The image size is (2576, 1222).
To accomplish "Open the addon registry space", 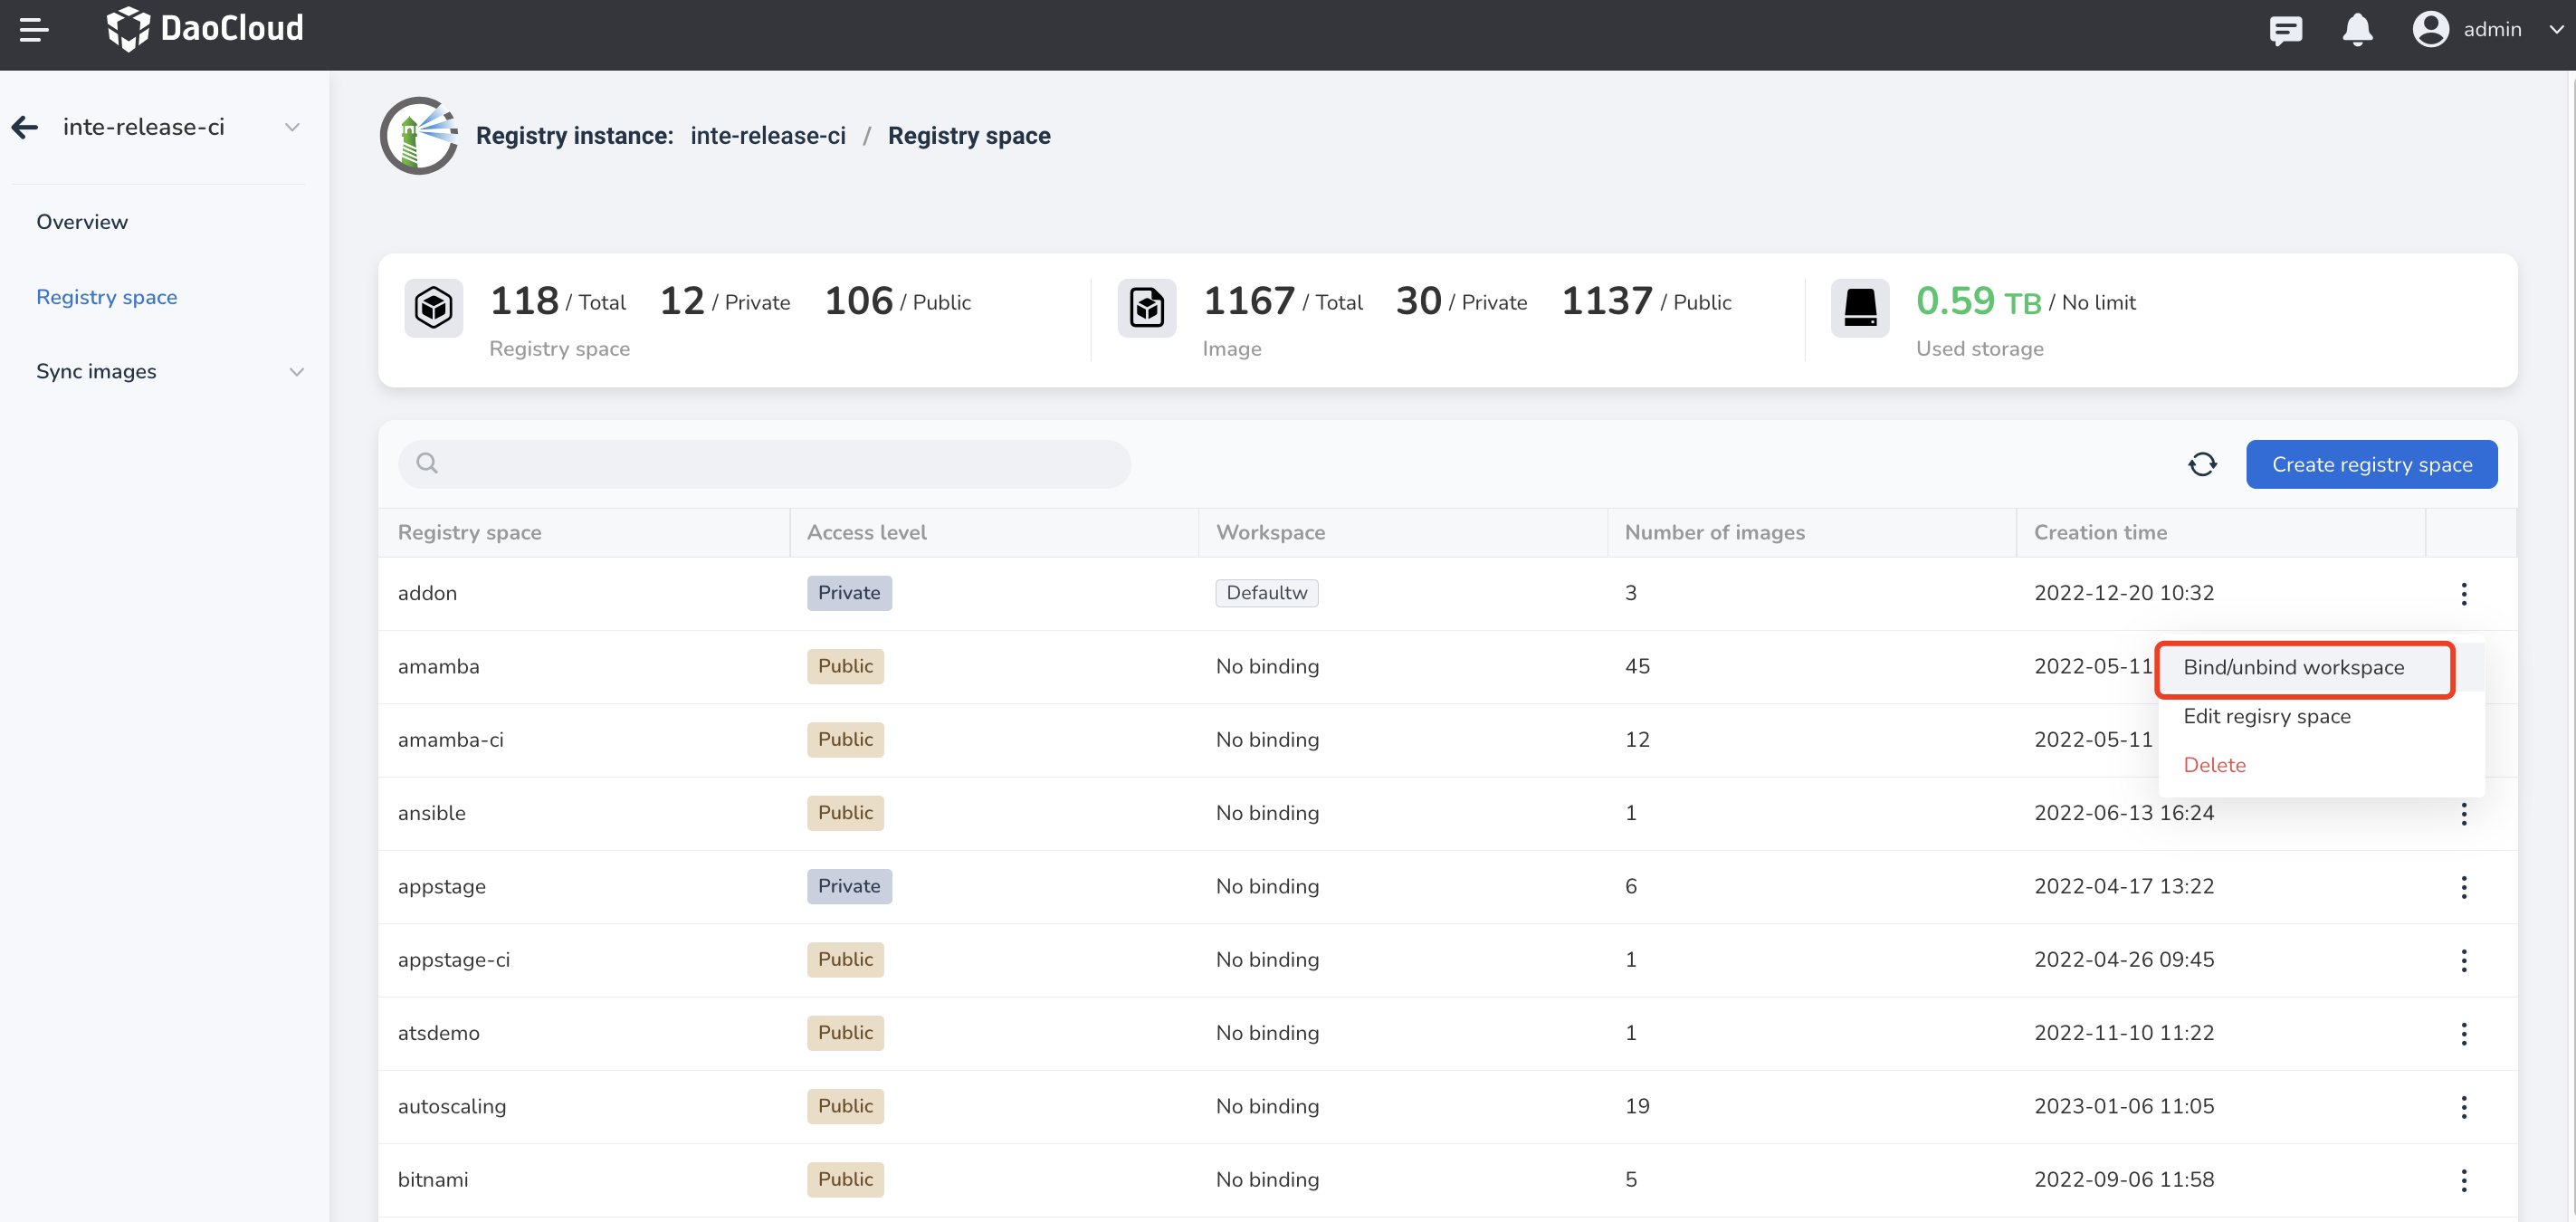I will (x=427, y=593).
